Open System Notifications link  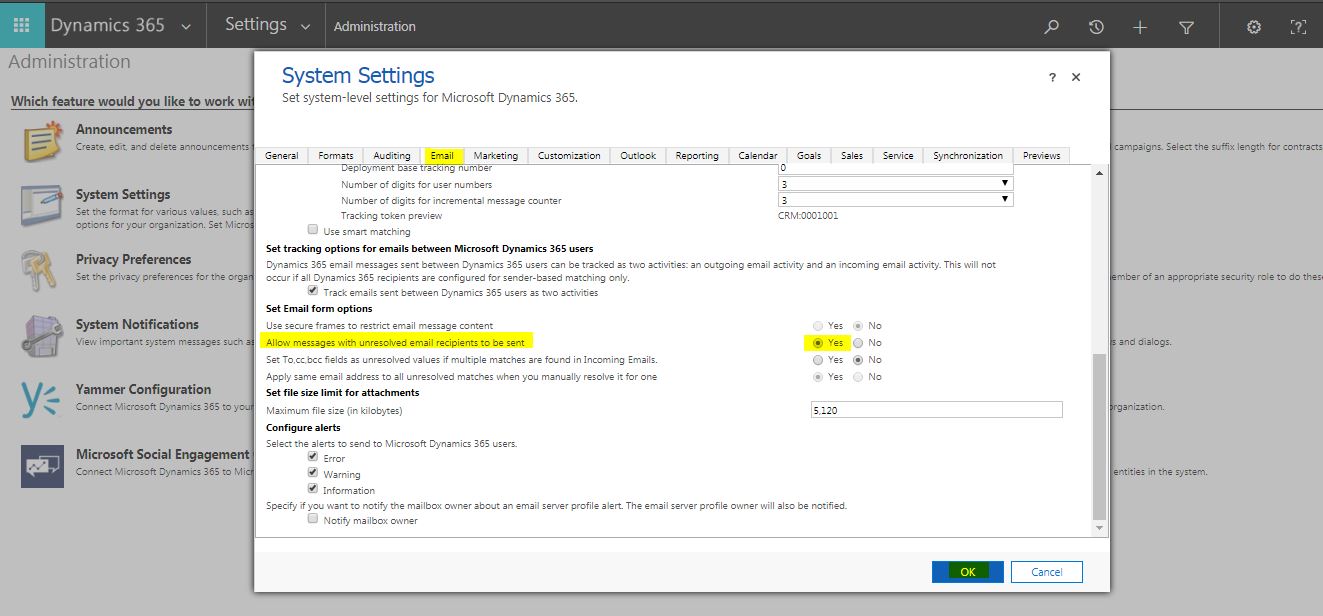(x=137, y=324)
